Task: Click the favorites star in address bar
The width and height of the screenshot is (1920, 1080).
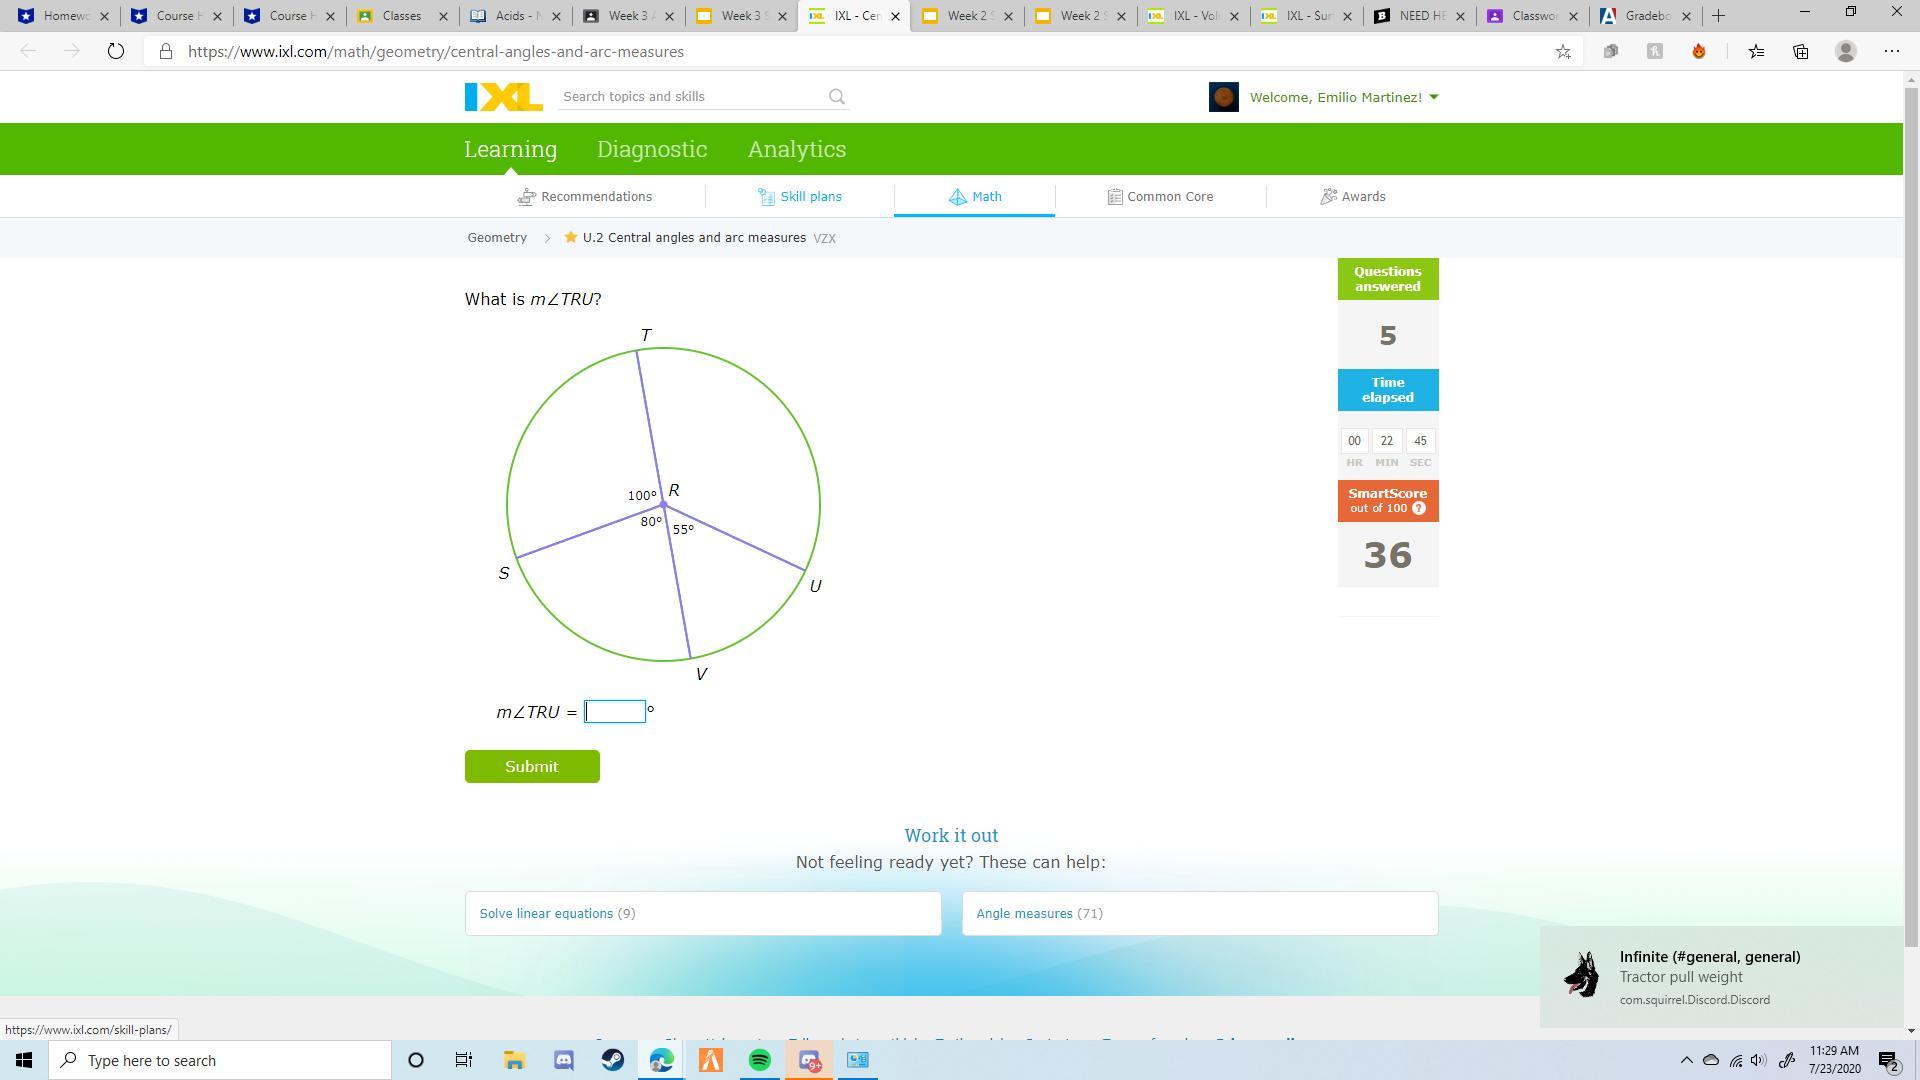Action: coord(1563,52)
